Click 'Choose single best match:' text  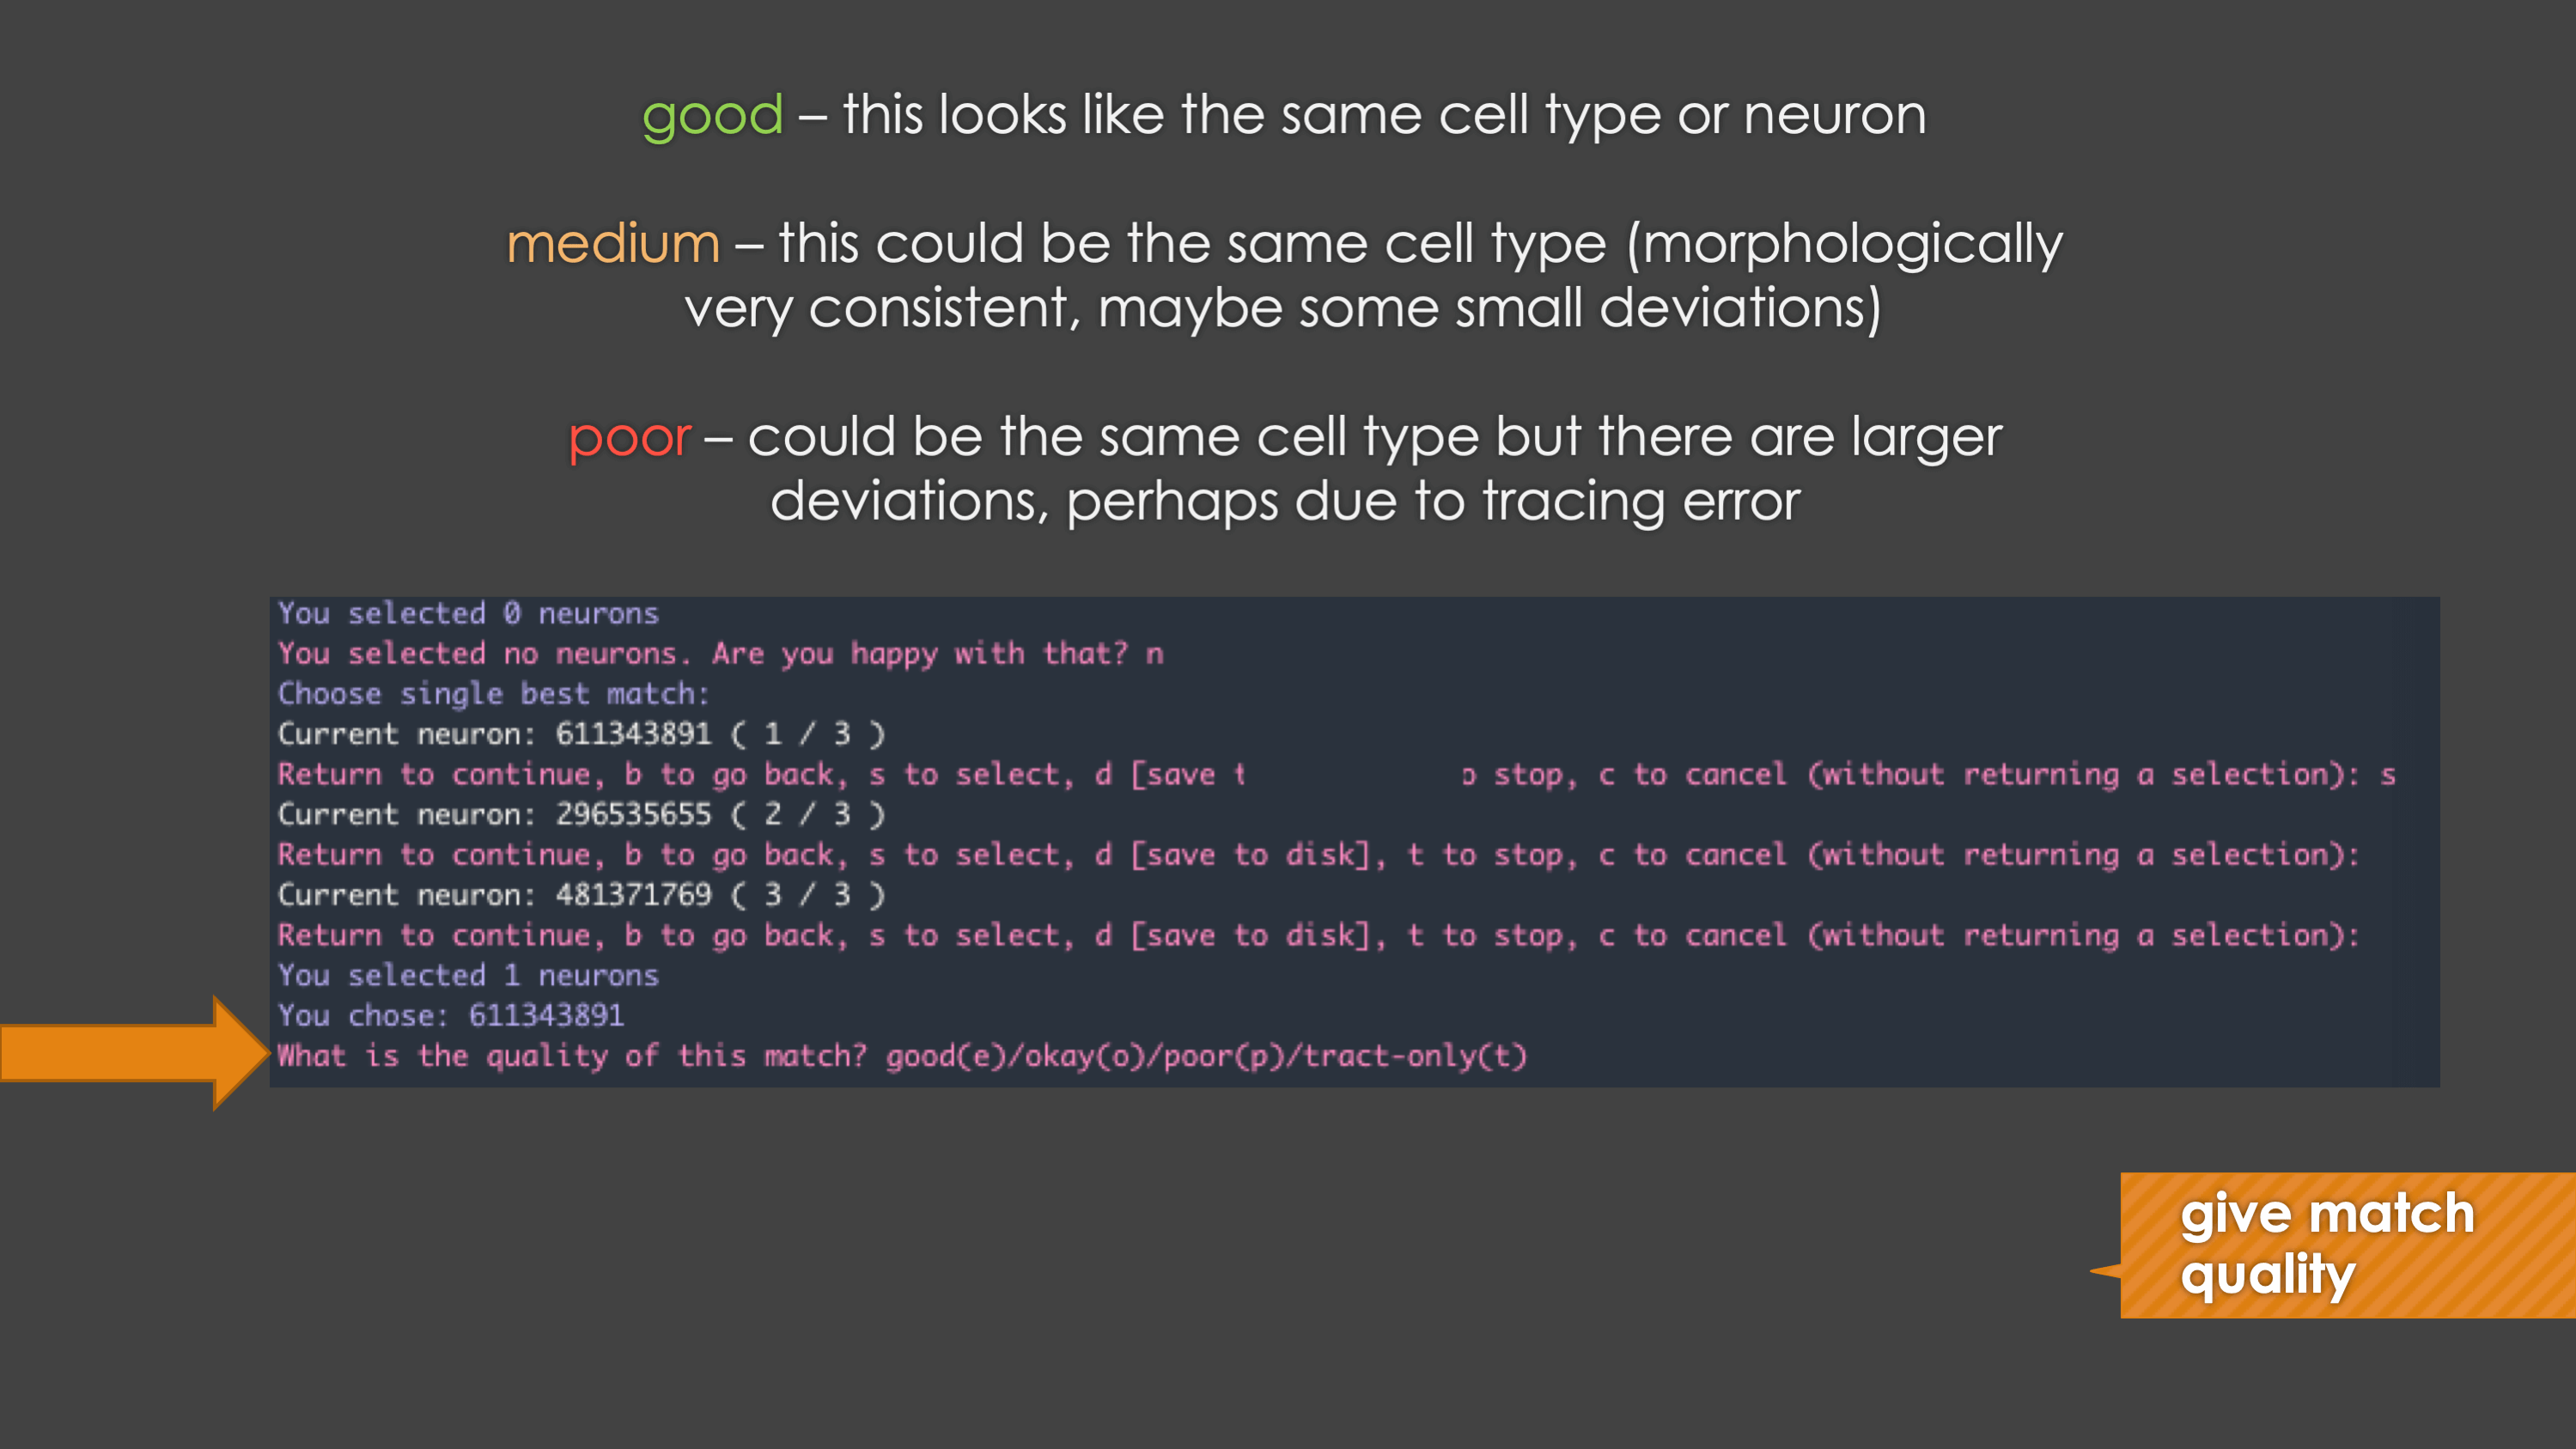tap(493, 694)
